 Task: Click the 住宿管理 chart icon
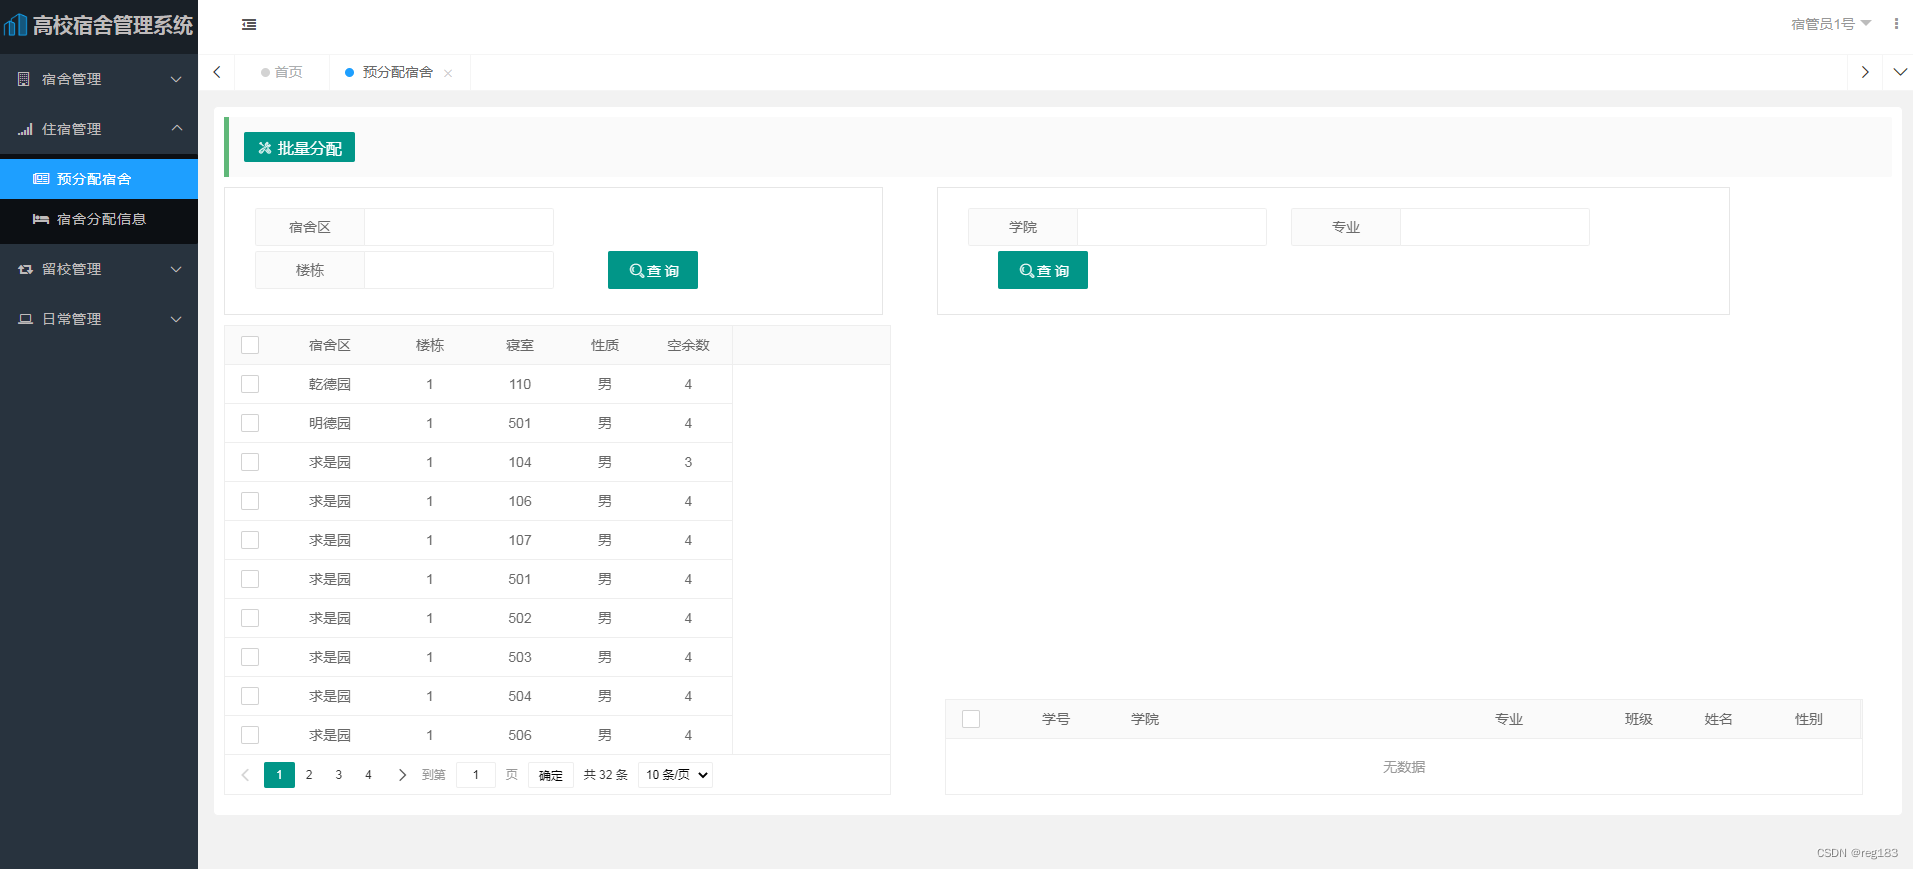click(25, 129)
